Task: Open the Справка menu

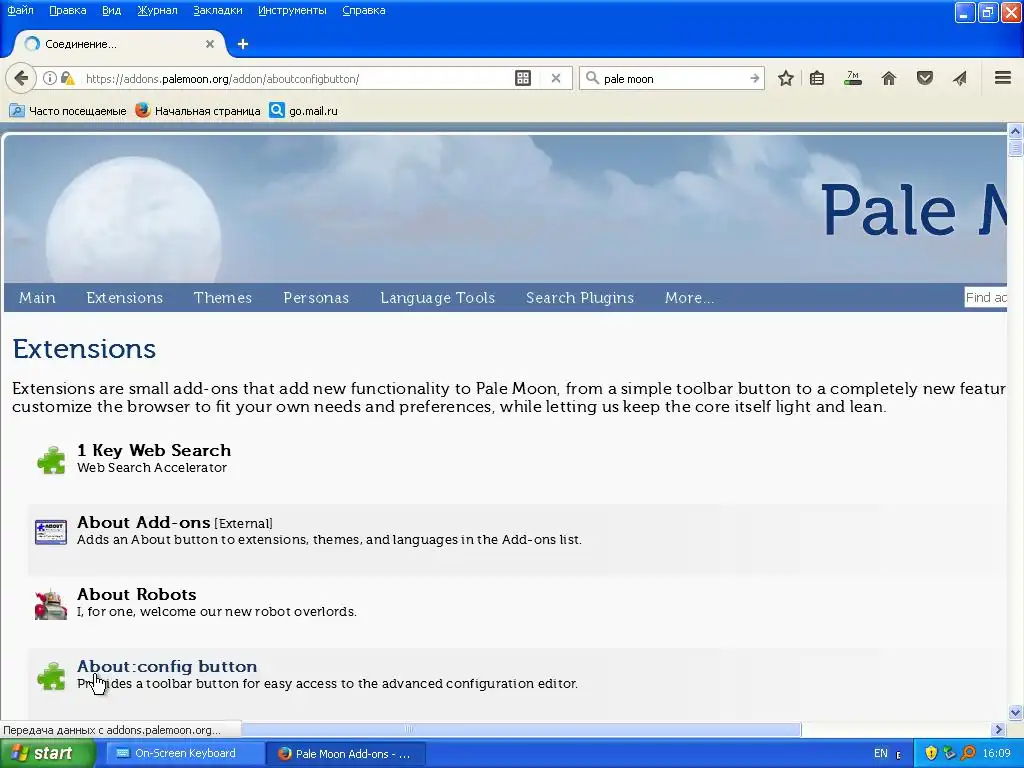Action: 364,10
